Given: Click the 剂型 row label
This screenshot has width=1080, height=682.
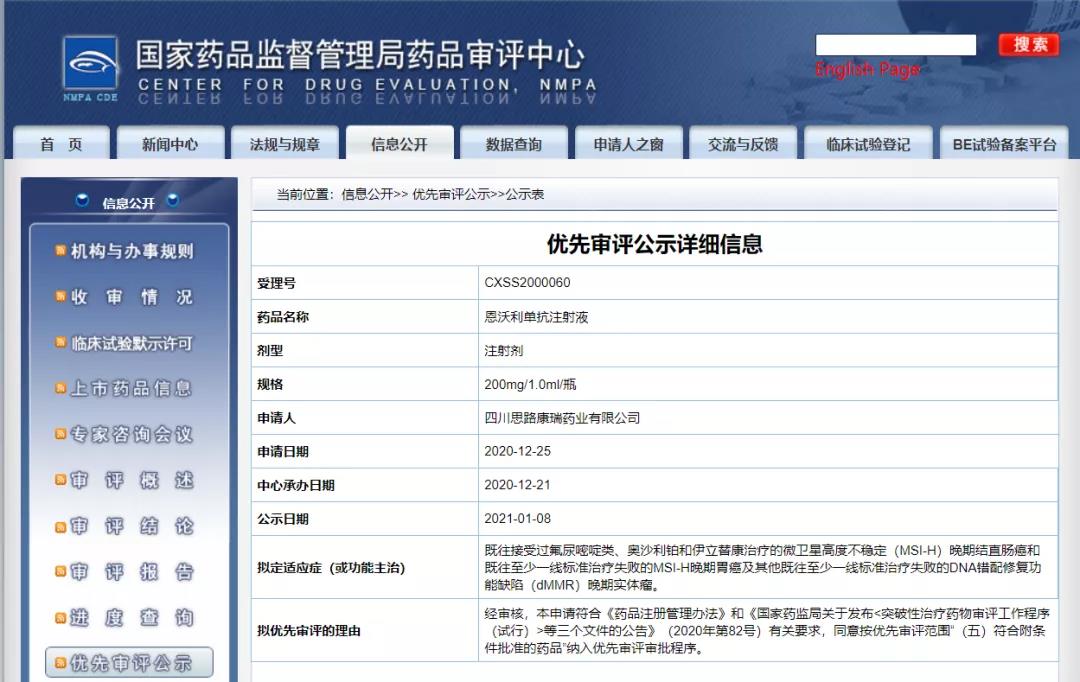Looking at the screenshot, I should coord(270,351).
